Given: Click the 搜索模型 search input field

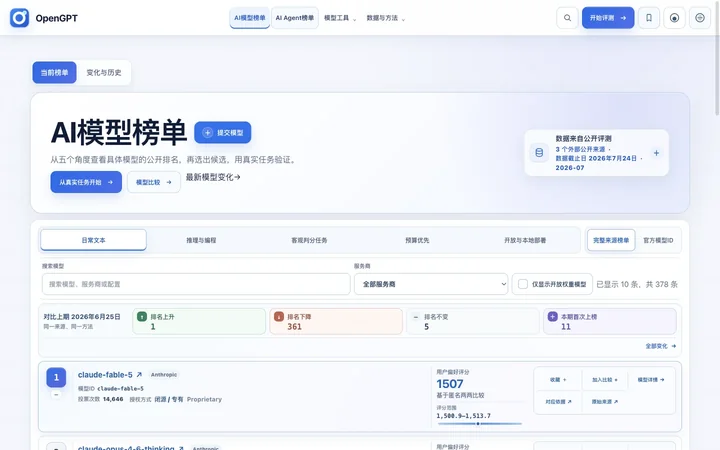Looking at the screenshot, I should point(196,284).
